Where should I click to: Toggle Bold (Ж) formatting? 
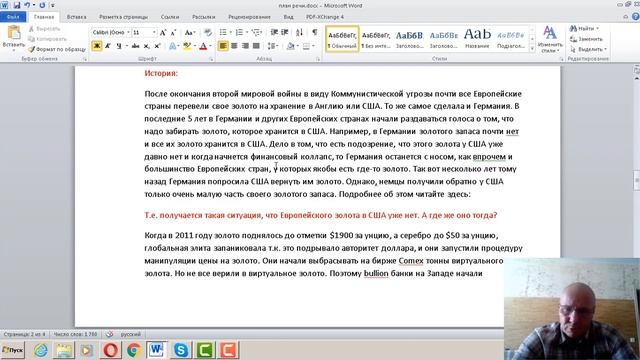click(x=97, y=46)
